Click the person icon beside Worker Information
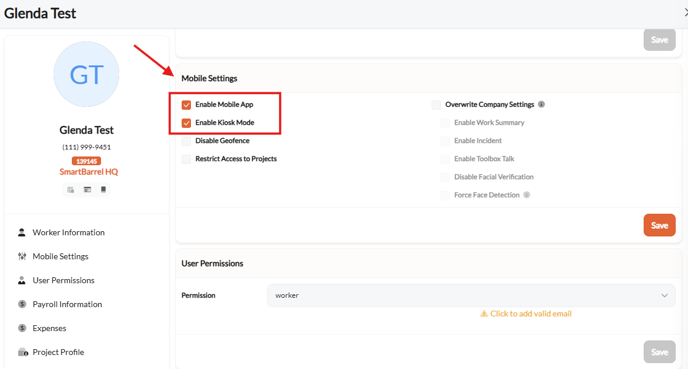This screenshot has width=688, height=369. 22,233
